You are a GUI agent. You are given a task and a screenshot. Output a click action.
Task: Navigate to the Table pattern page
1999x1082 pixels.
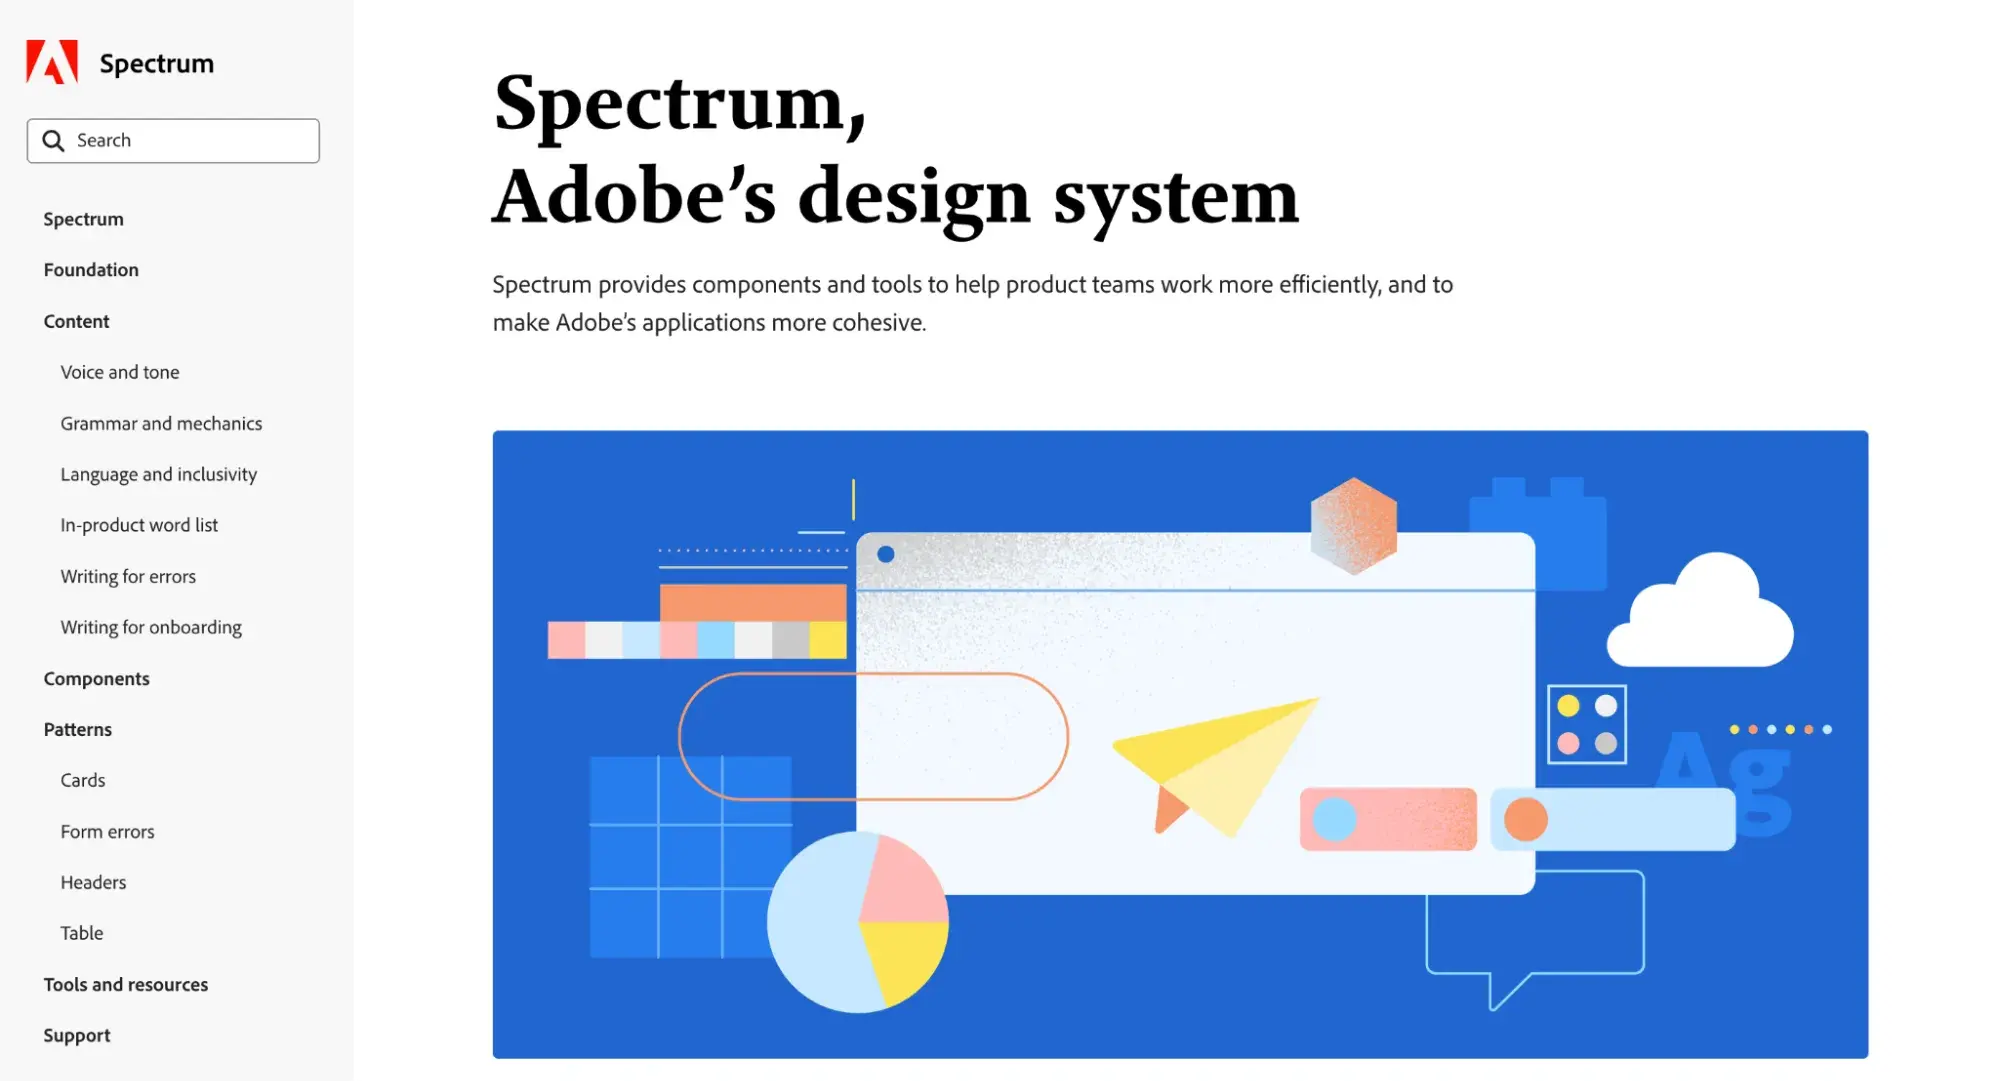80,933
